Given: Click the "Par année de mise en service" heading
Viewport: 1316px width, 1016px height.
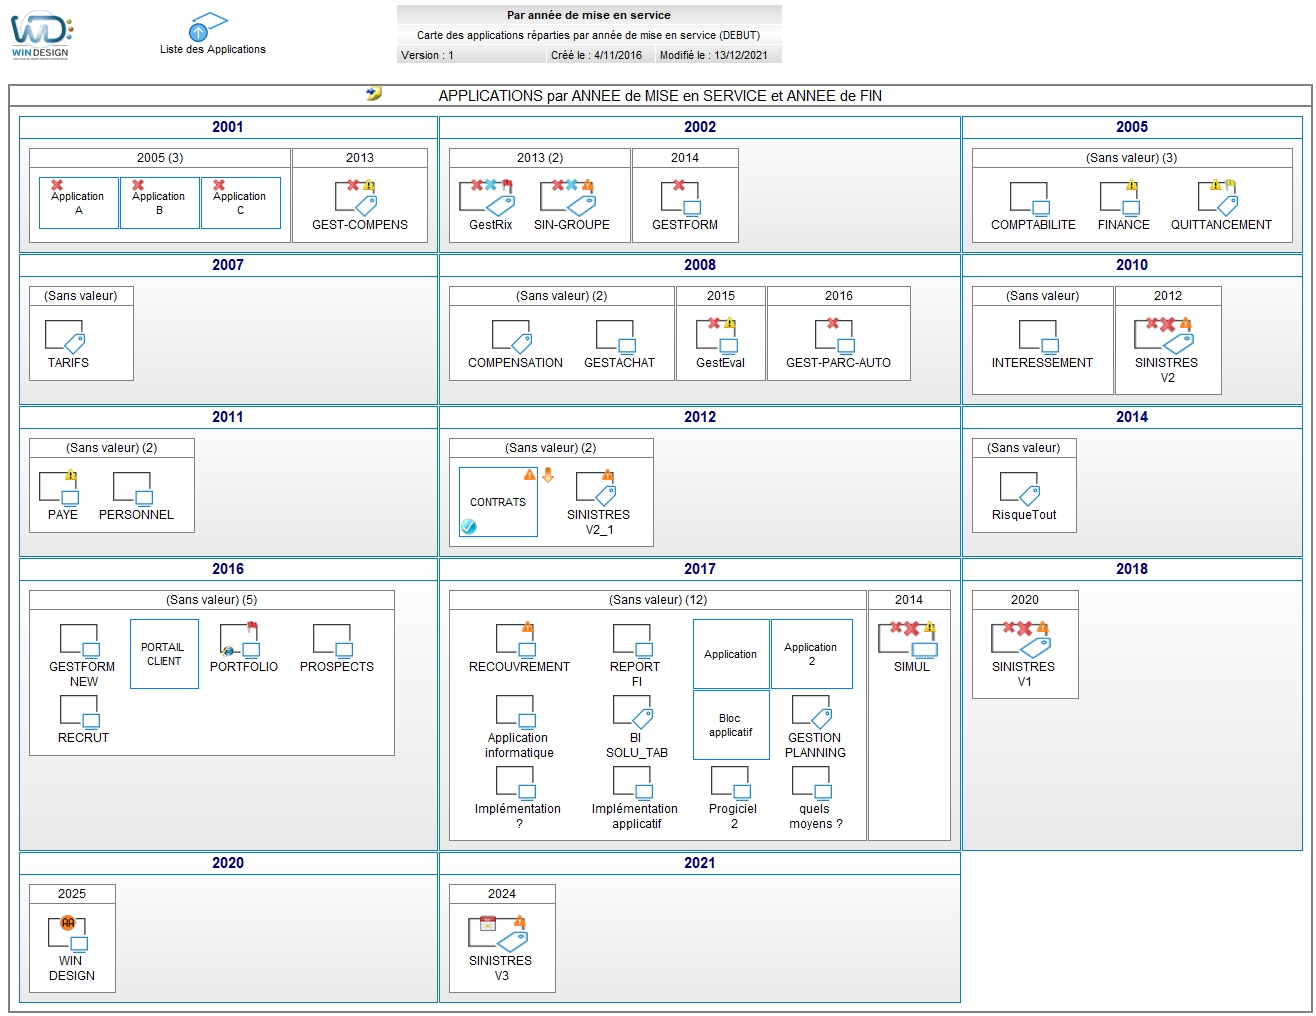Looking at the screenshot, I should (589, 15).
